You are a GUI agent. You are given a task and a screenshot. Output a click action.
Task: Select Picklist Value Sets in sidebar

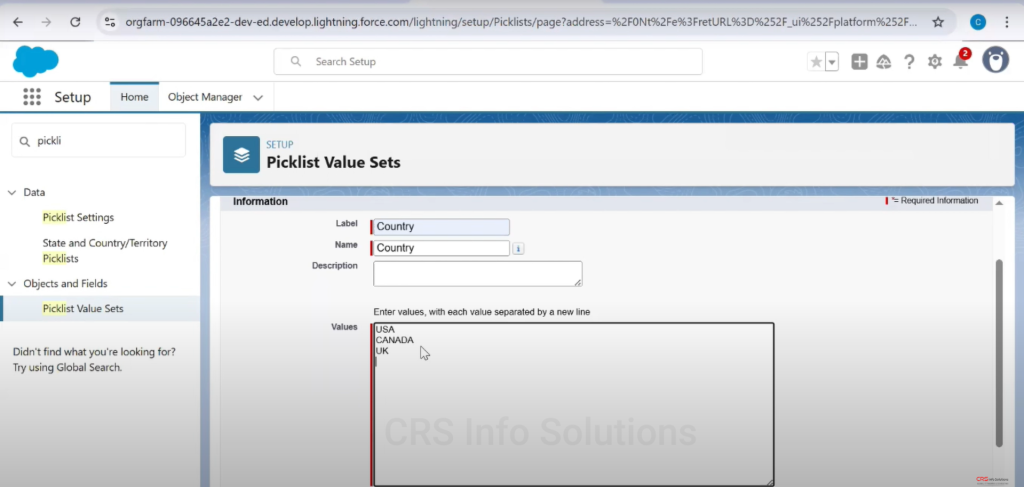[83, 309]
